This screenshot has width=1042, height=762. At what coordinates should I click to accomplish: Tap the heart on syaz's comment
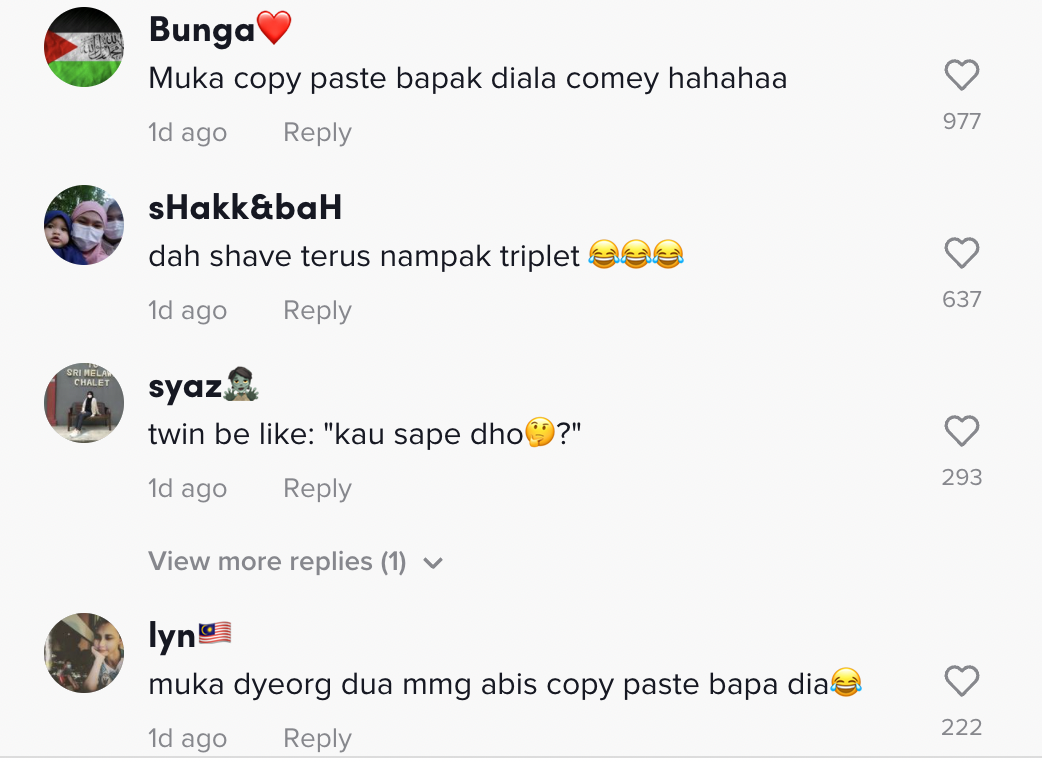tap(962, 431)
